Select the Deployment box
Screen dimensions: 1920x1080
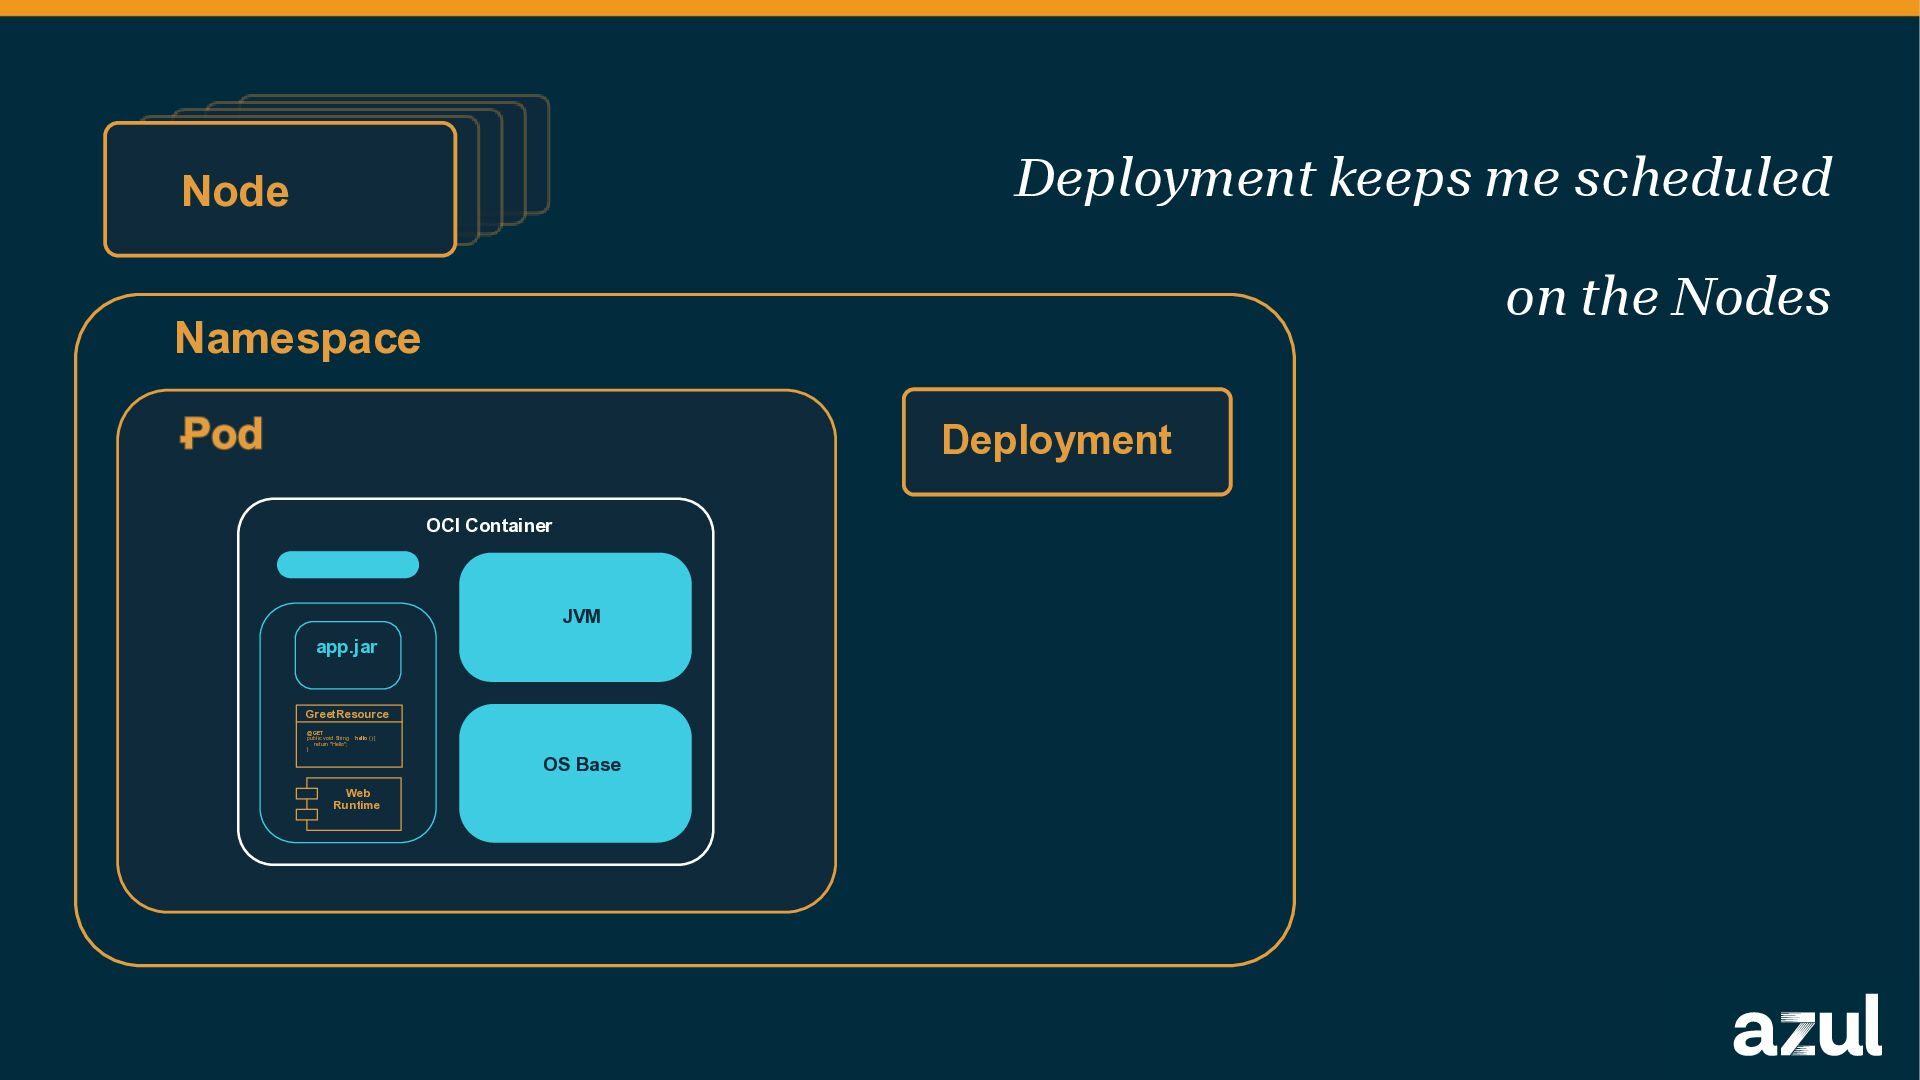pyautogui.click(x=1067, y=441)
